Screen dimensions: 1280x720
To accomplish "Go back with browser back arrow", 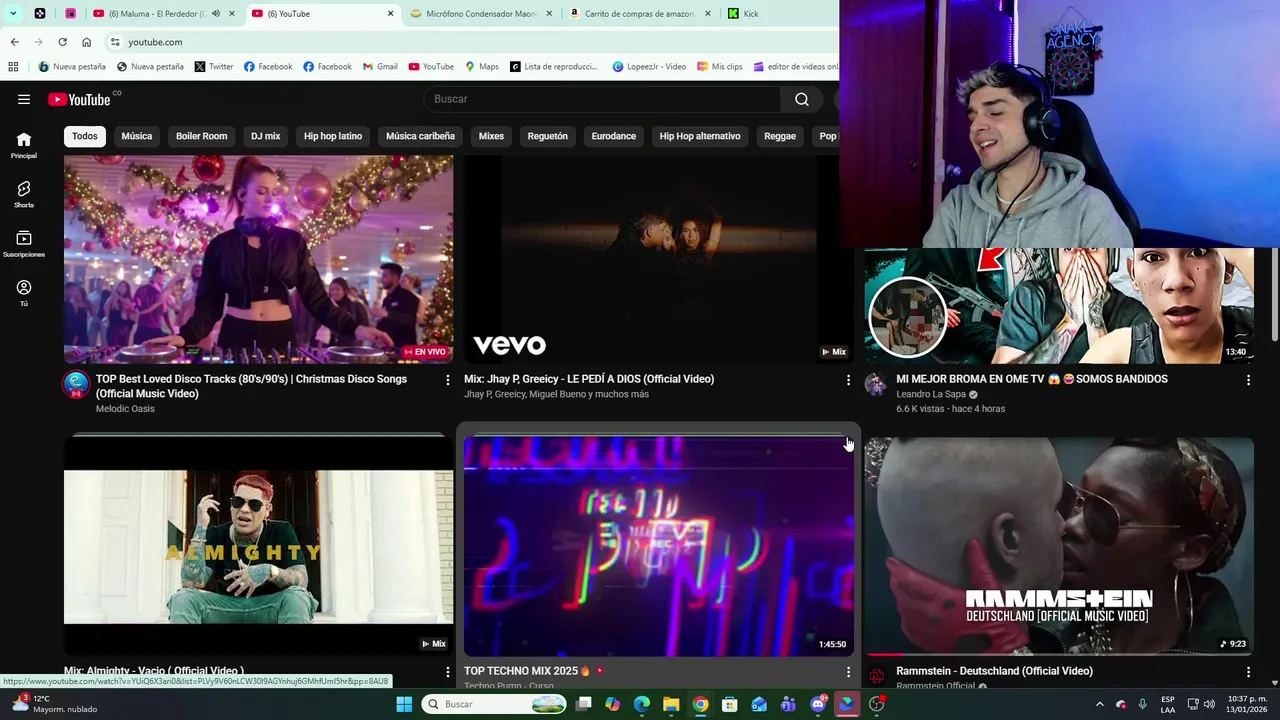I will [x=14, y=42].
